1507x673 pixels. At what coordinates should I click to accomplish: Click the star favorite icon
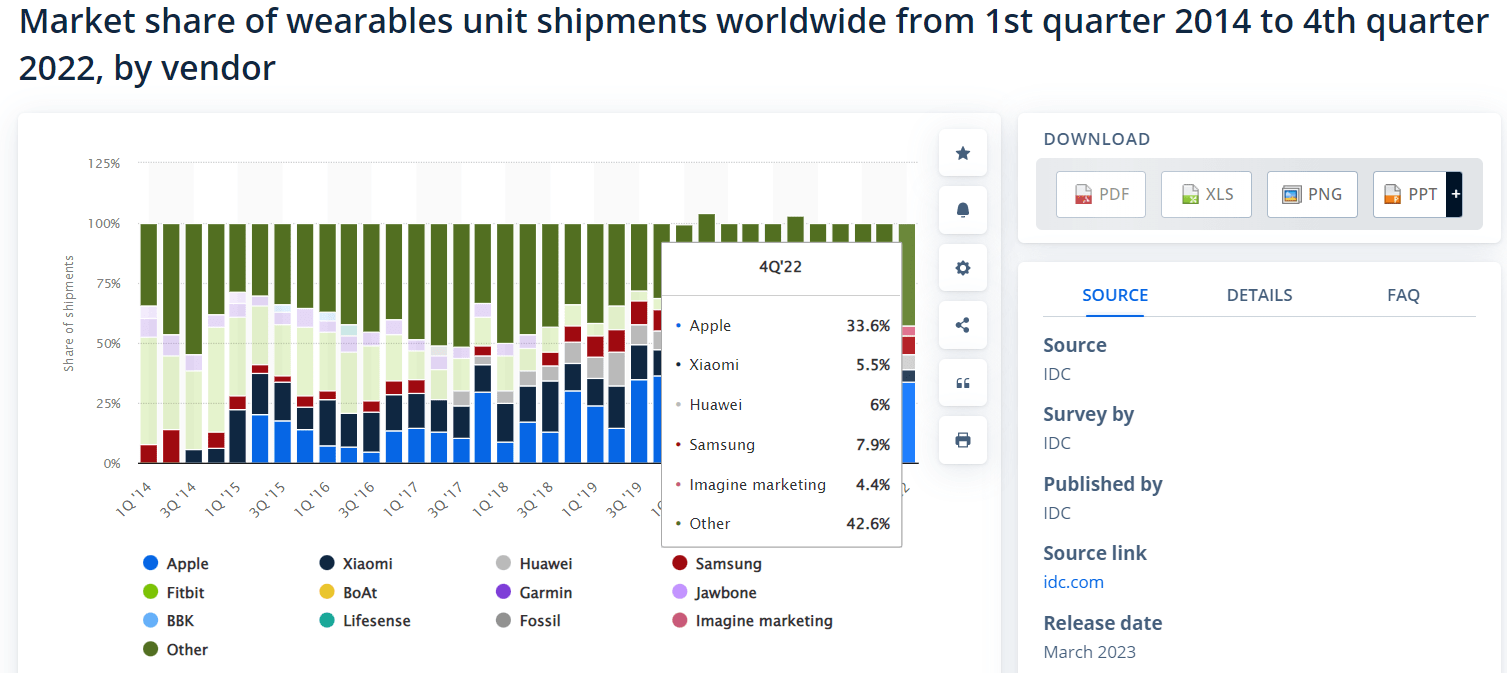(963, 153)
